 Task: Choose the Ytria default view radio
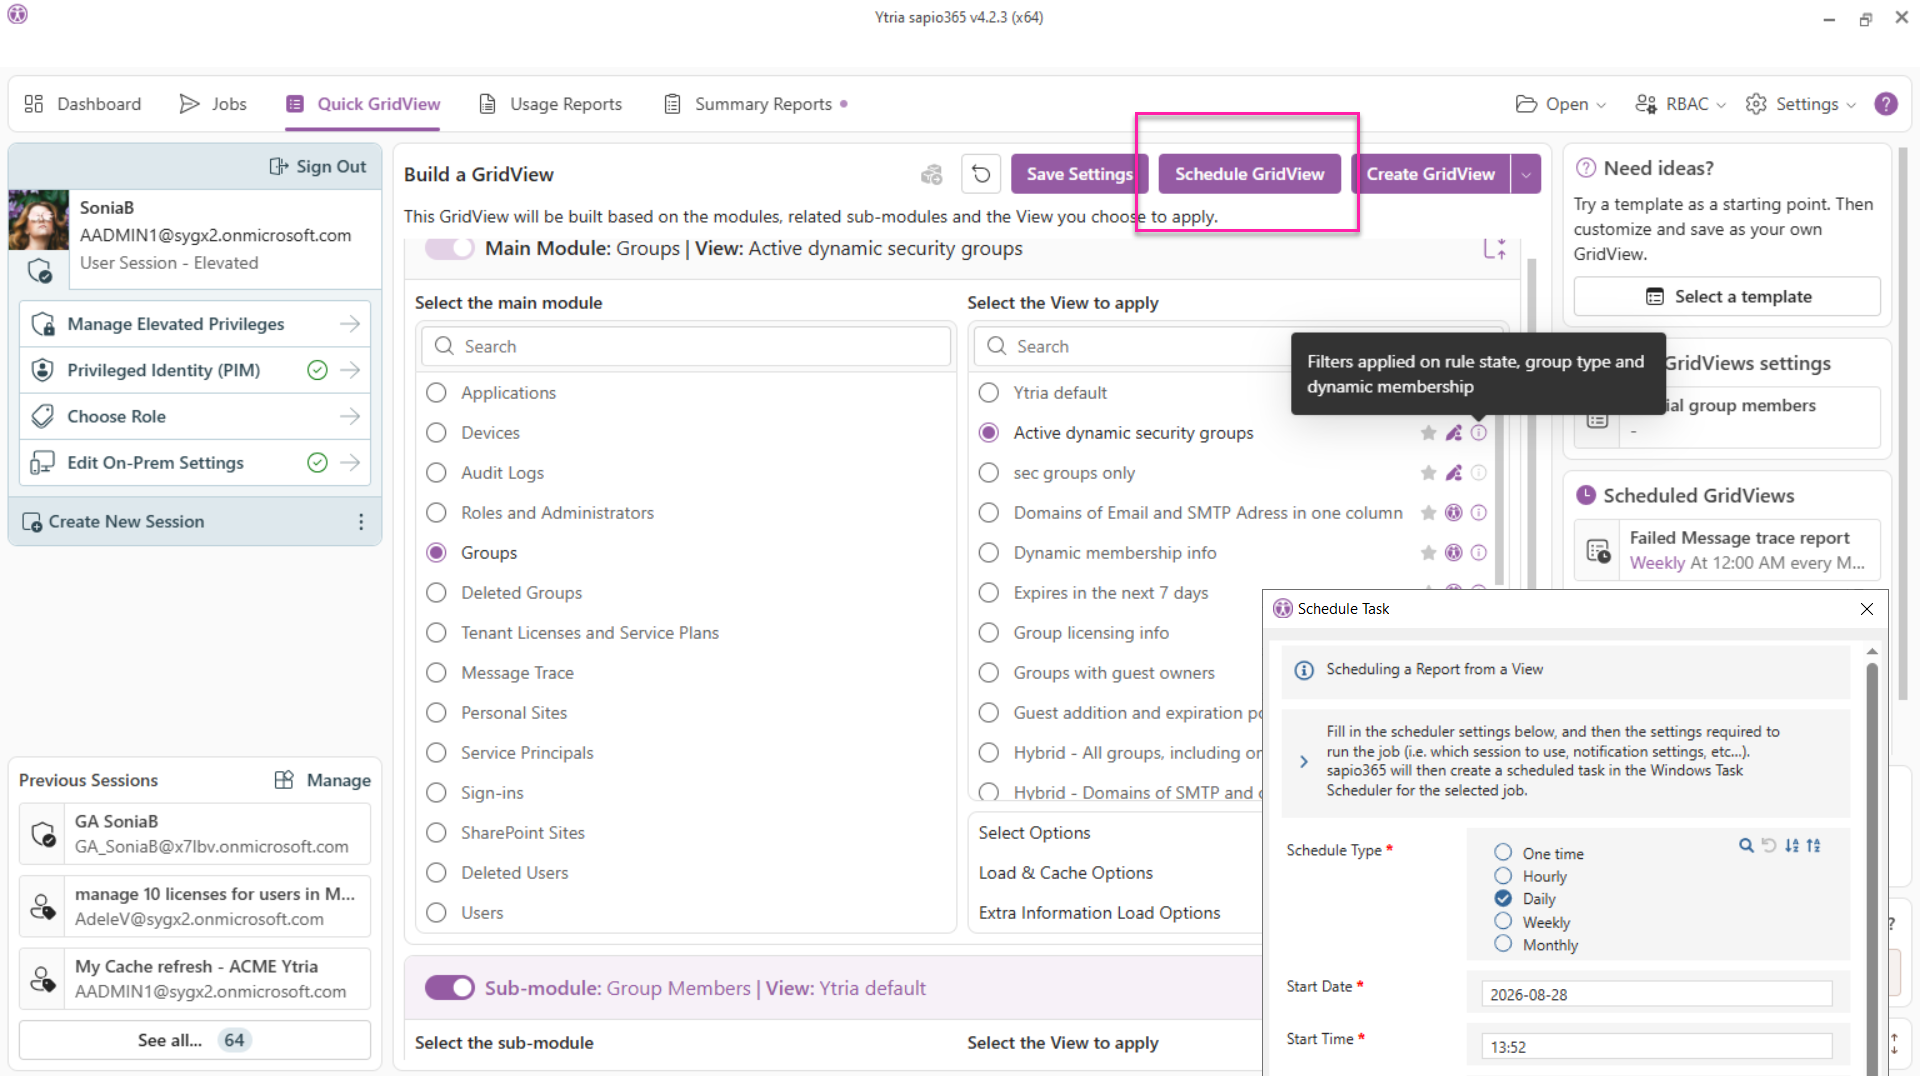tap(989, 393)
